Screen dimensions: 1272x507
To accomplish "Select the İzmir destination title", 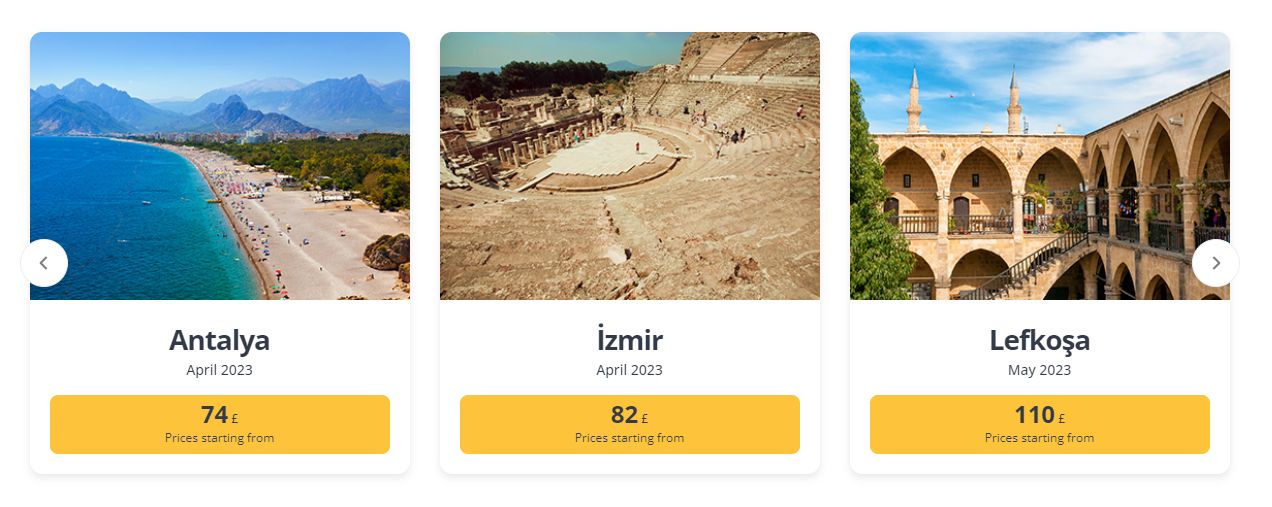I will click(x=630, y=339).
